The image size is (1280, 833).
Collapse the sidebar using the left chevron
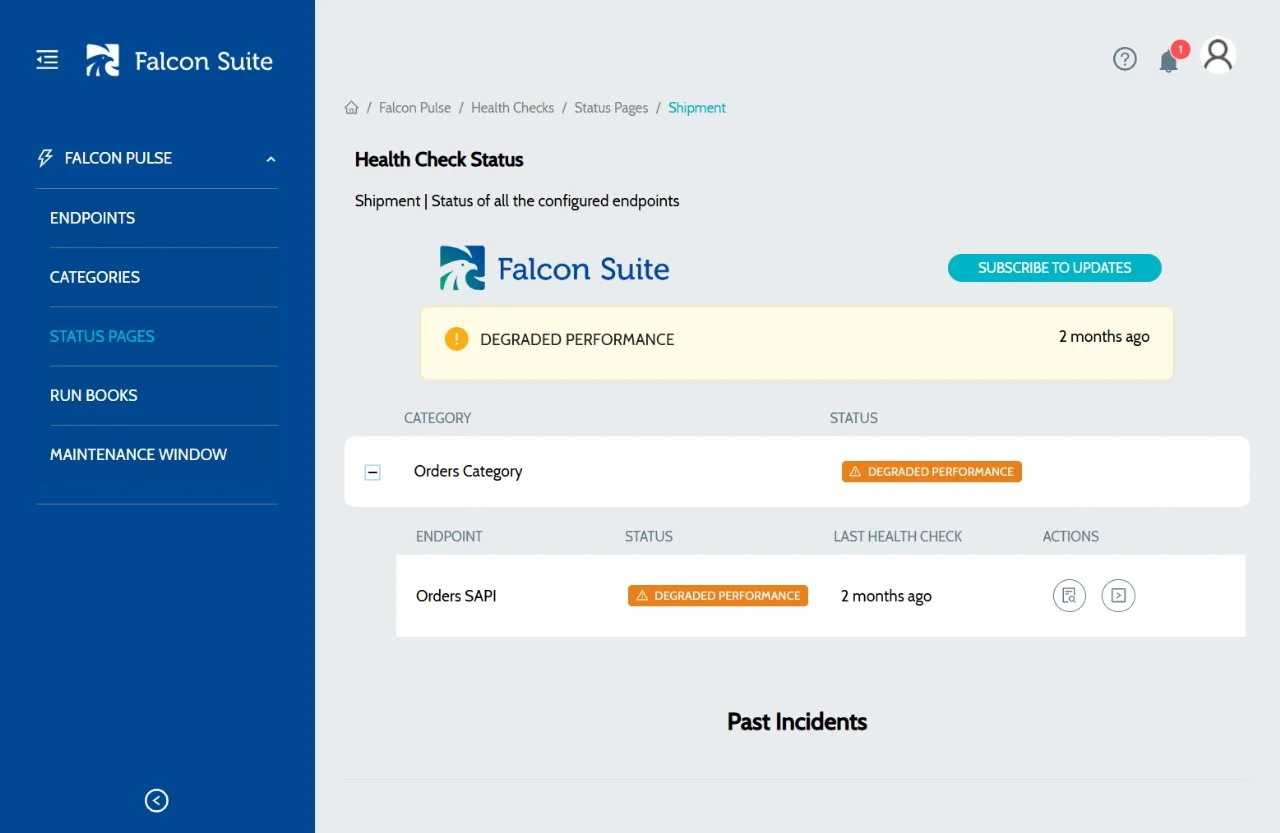156,800
